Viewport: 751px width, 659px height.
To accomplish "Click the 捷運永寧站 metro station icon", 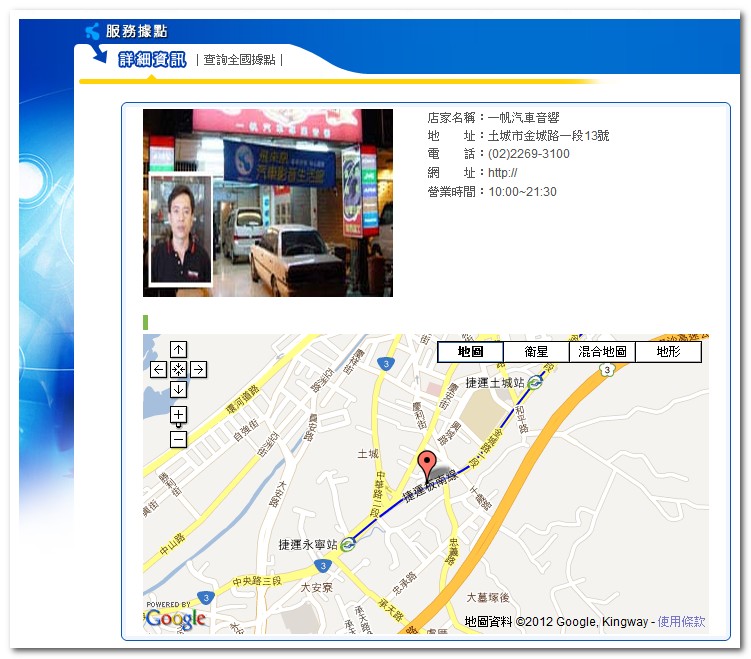I will coord(348,545).
